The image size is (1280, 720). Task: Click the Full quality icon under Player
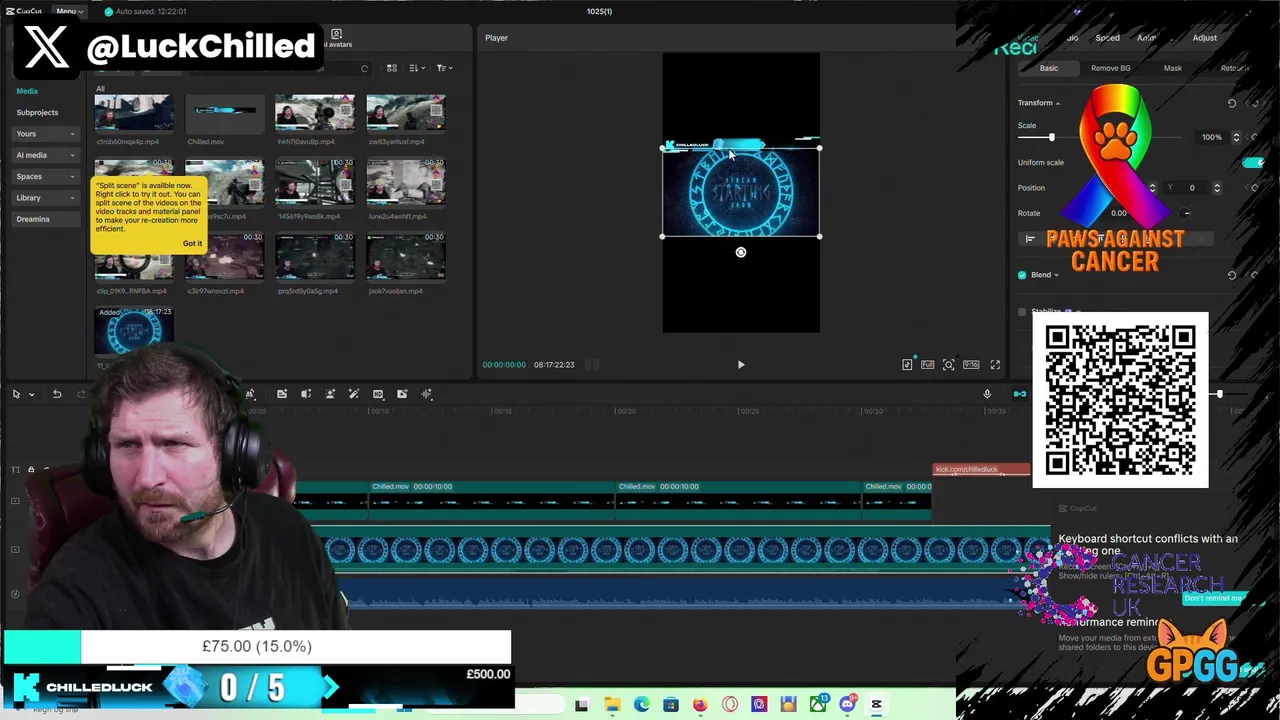coord(927,365)
